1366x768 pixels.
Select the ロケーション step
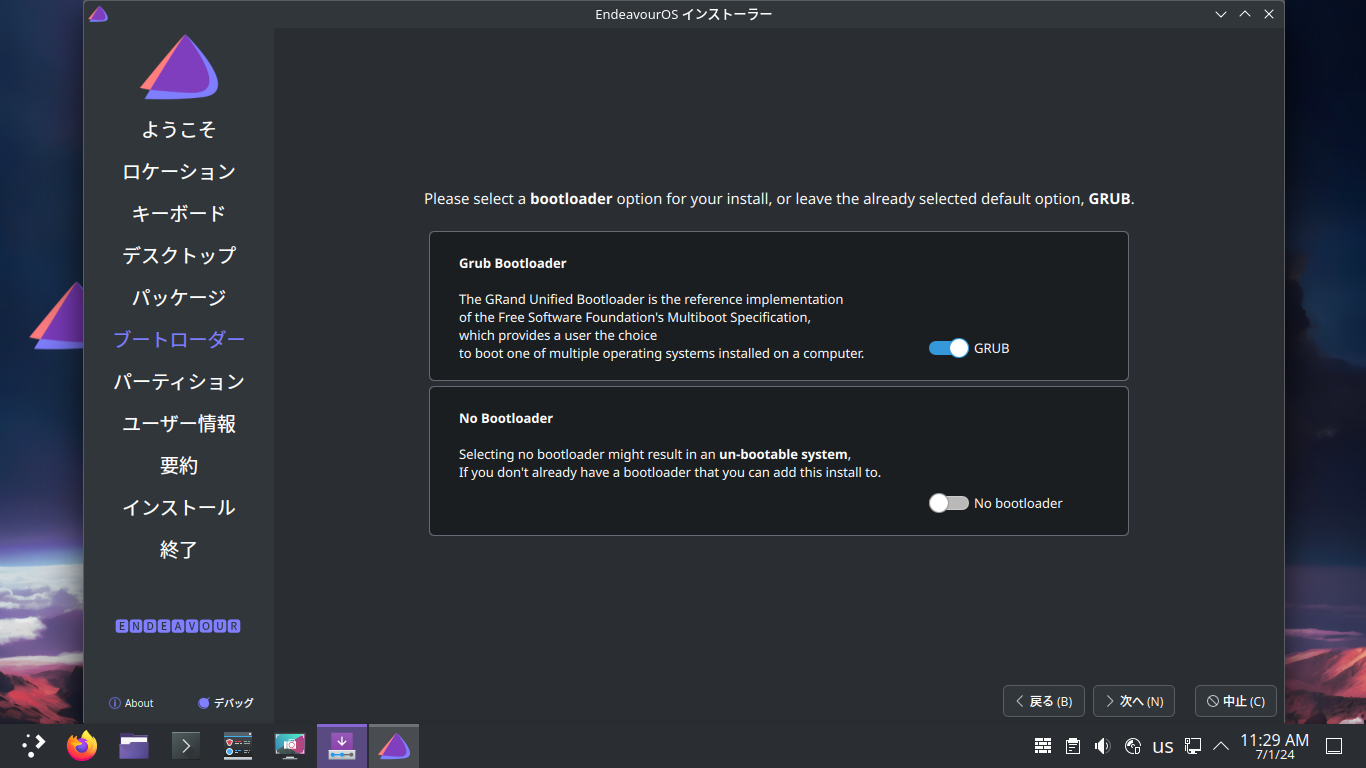click(179, 172)
